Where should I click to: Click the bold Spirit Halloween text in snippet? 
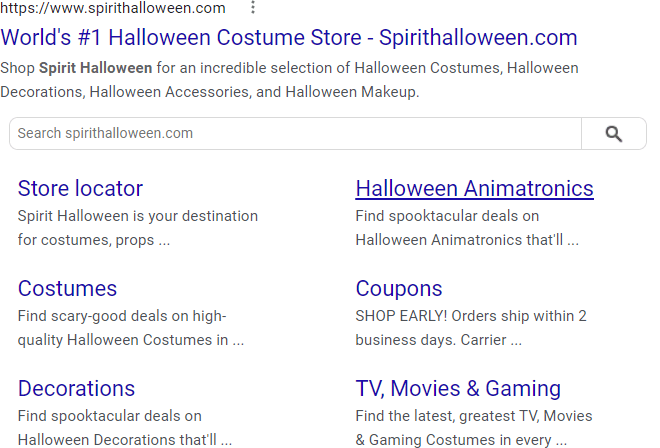(96, 69)
